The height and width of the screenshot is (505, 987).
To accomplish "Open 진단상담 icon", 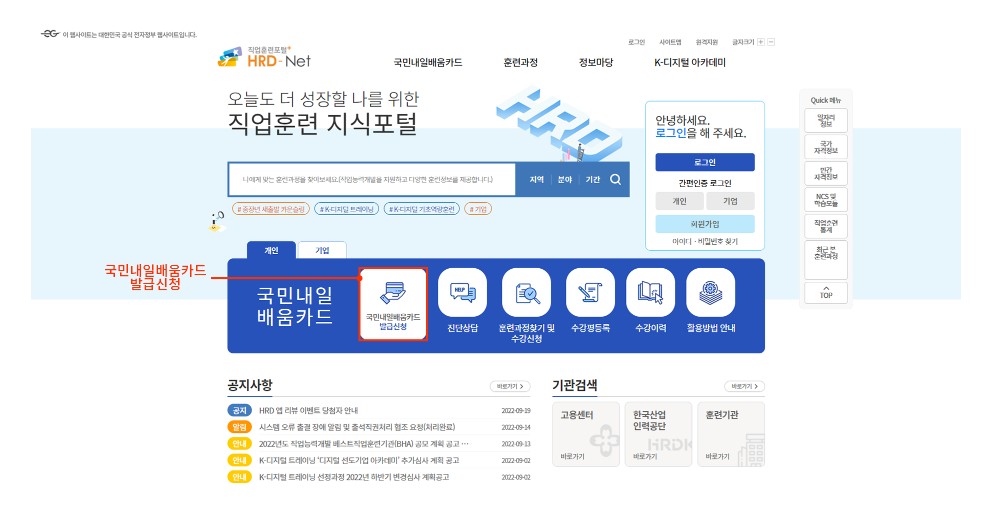I will pyautogui.click(x=463, y=292).
